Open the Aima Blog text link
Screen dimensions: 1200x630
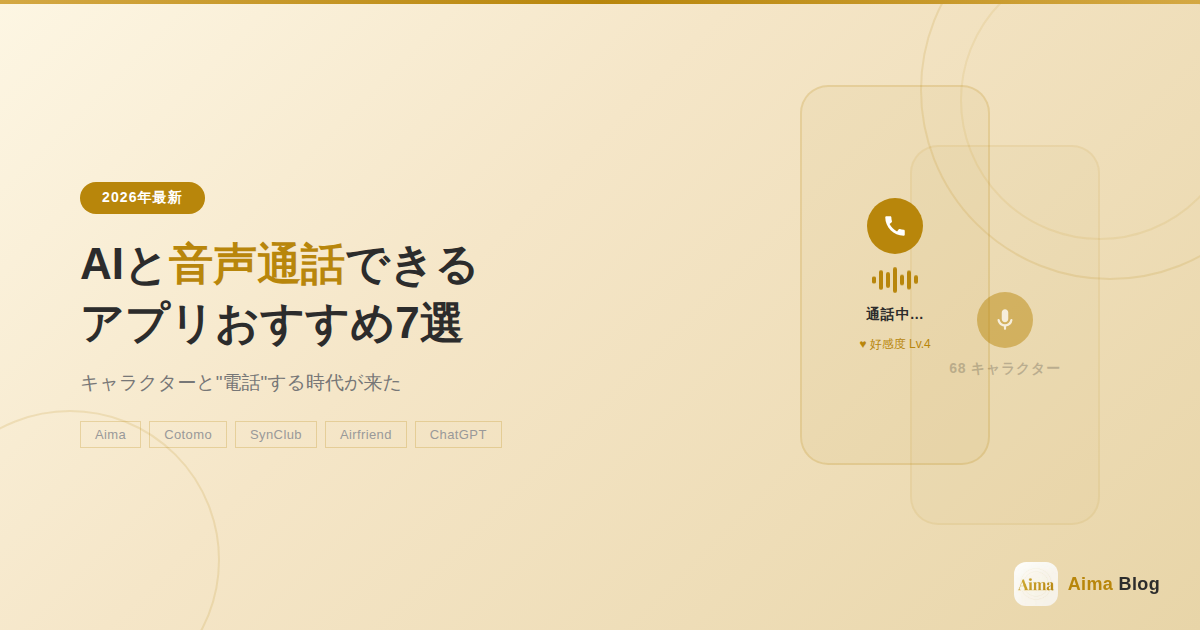pyautogui.click(x=1113, y=584)
